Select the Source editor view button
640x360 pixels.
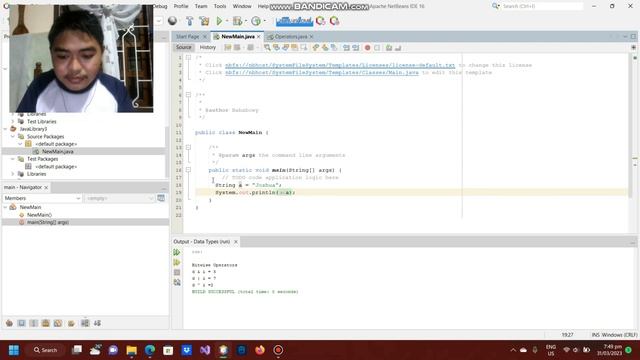coord(184,48)
